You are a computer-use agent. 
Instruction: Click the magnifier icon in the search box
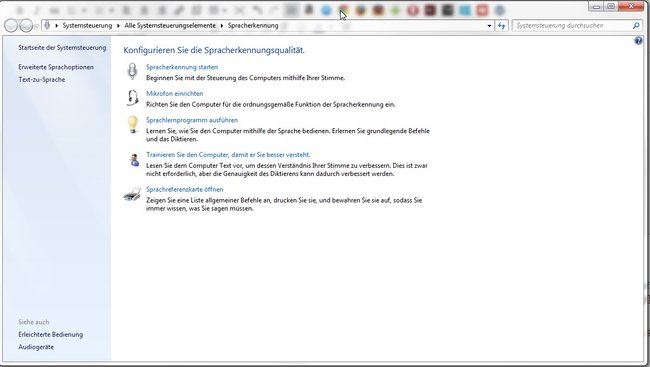636,26
